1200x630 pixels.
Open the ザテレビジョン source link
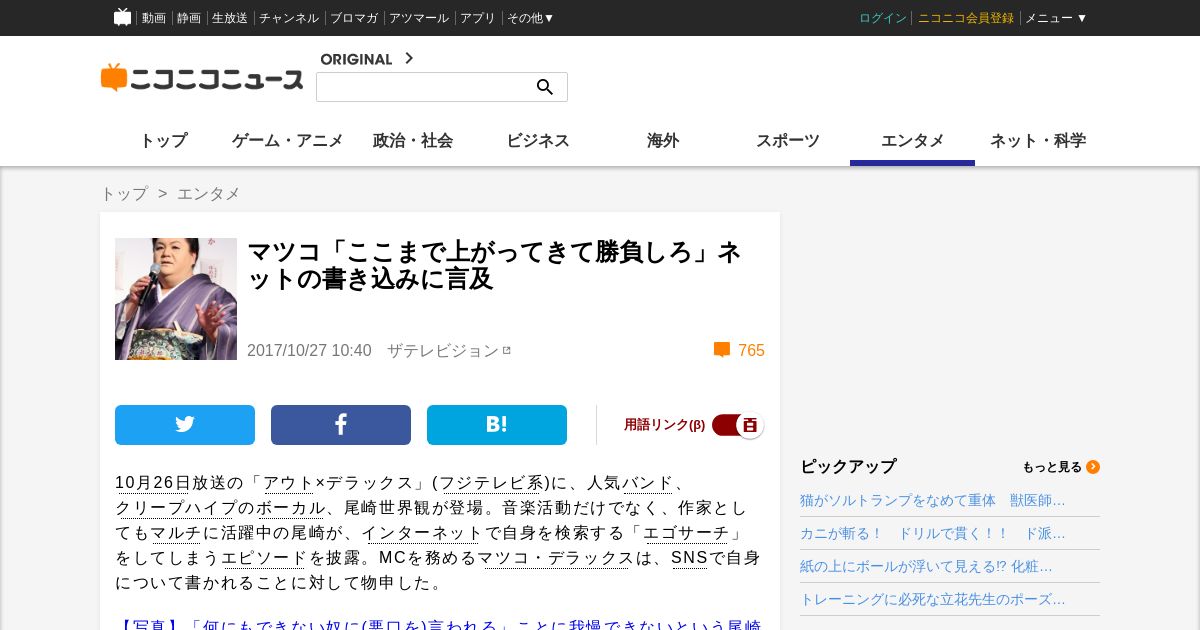(449, 351)
